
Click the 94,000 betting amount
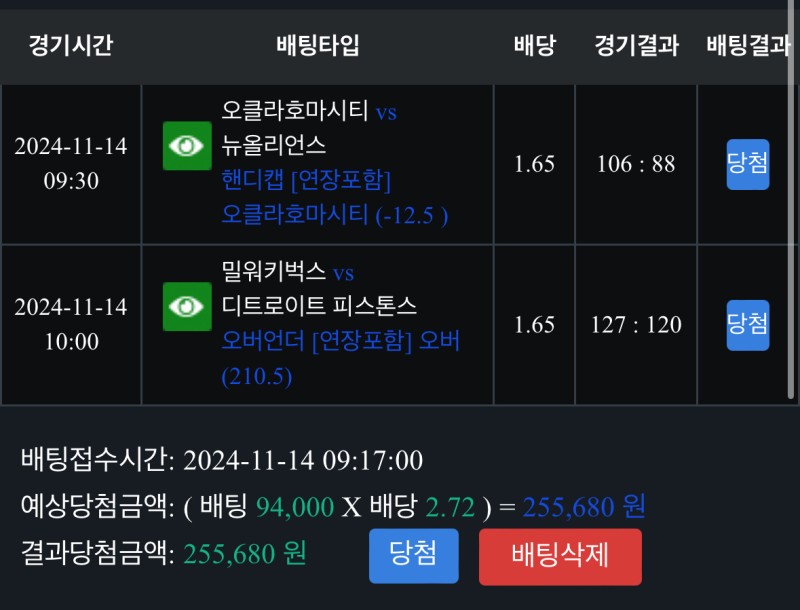pos(294,507)
